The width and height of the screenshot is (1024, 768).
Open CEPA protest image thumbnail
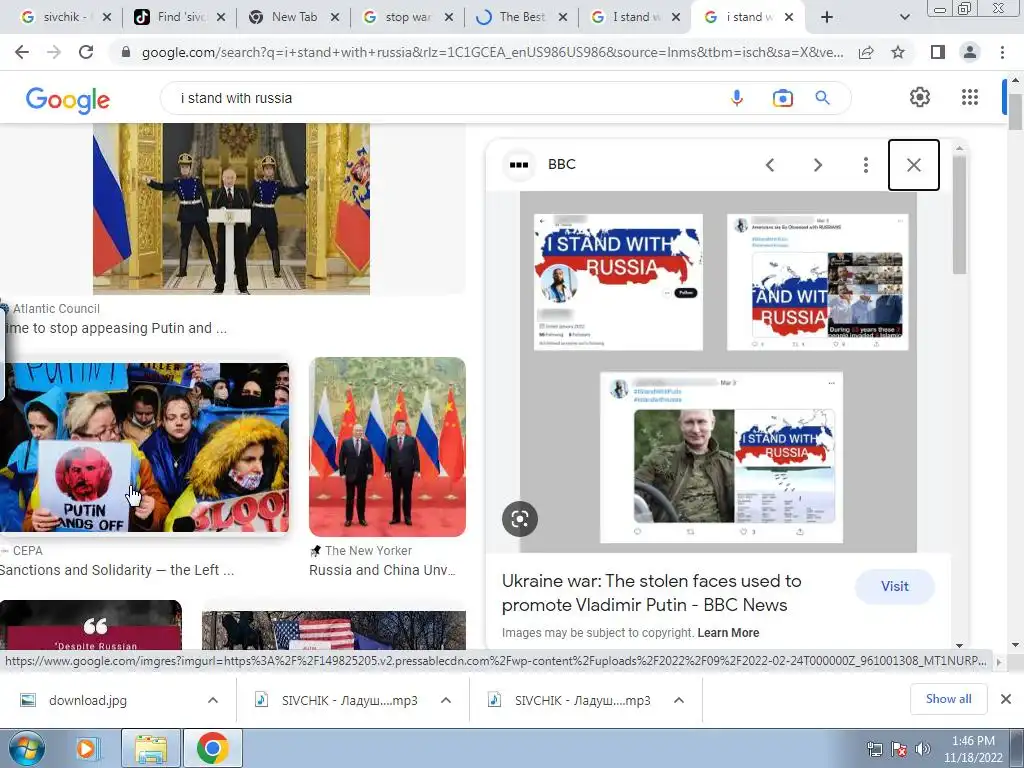pyautogui.click(x=144, y=447)
